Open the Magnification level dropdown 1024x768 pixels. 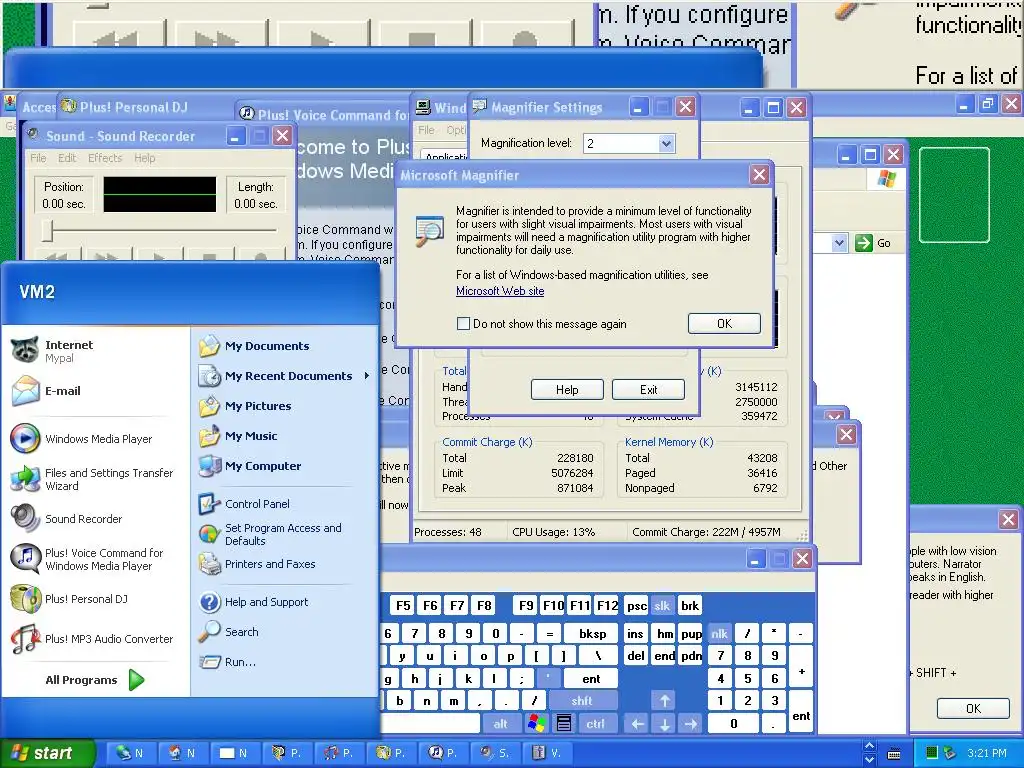pos(665,144)
